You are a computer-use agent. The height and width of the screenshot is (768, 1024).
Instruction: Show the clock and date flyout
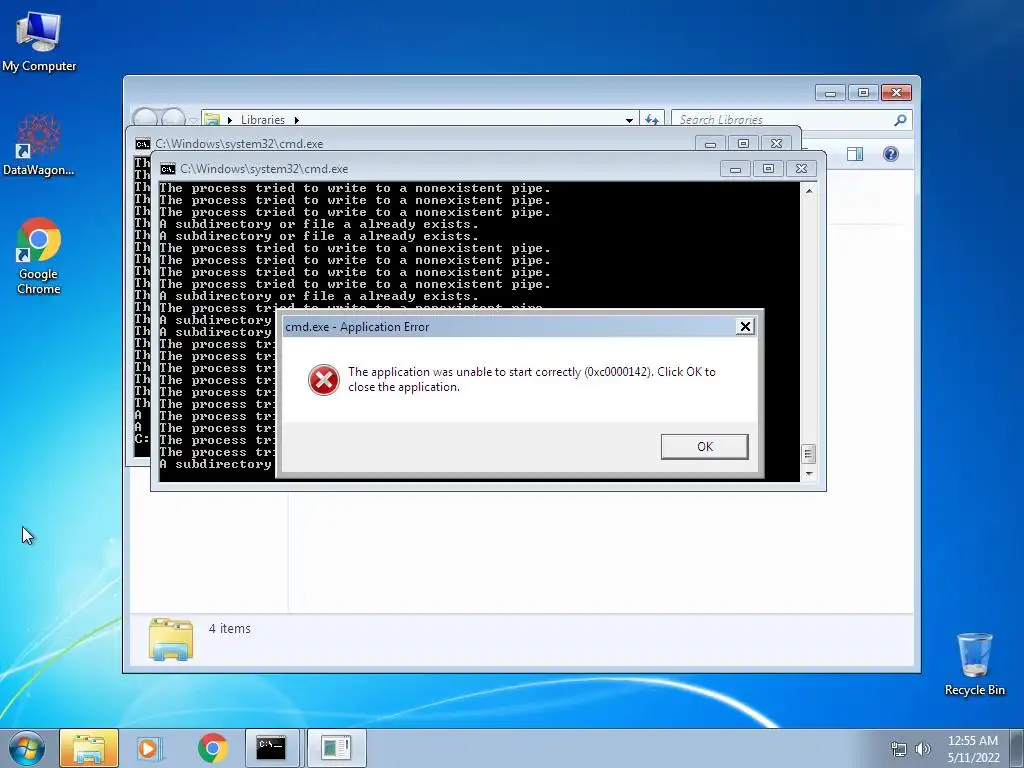pyautogui.click(x=973, y=749)
